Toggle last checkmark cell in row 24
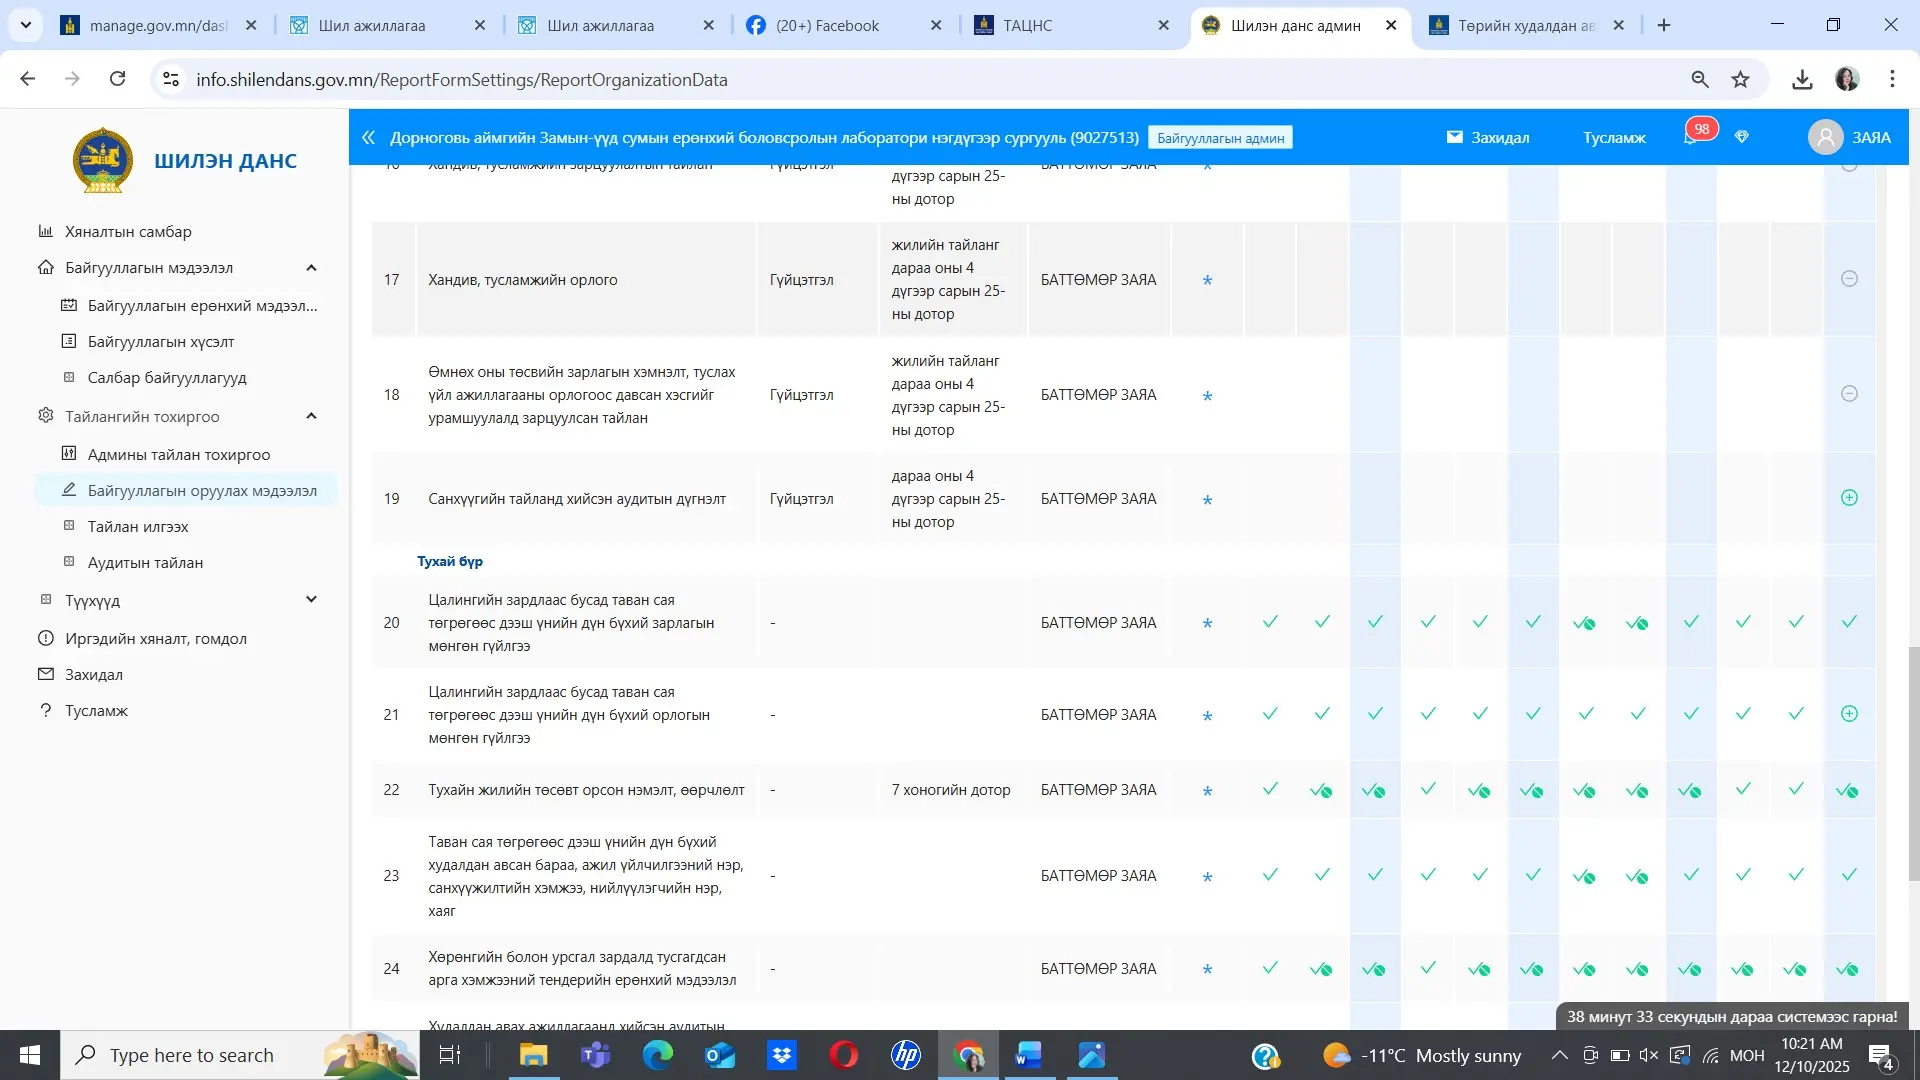The image size is (1920, 1080). click(x=1847, y=969)
